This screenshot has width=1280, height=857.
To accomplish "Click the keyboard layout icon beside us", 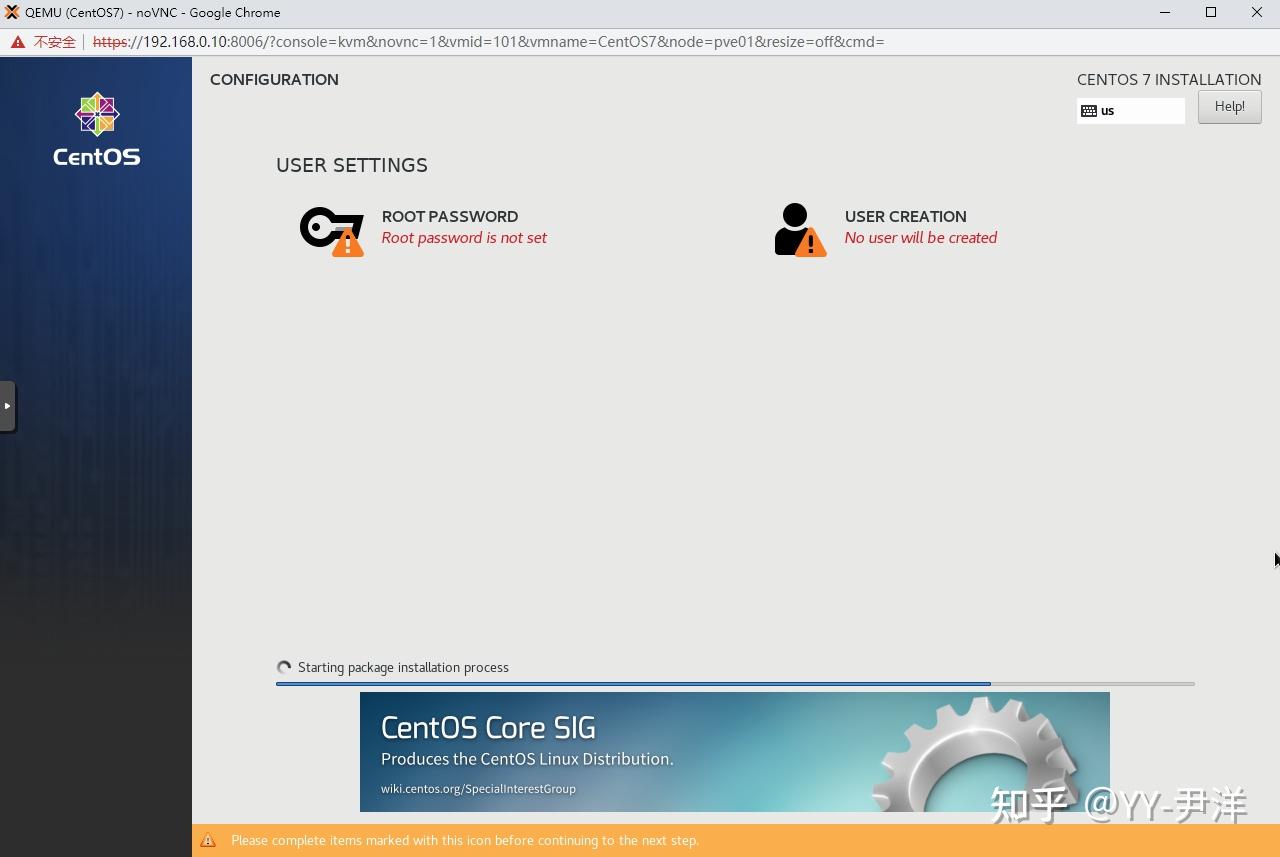I will pyautogui.click(x=1089, y=111).
